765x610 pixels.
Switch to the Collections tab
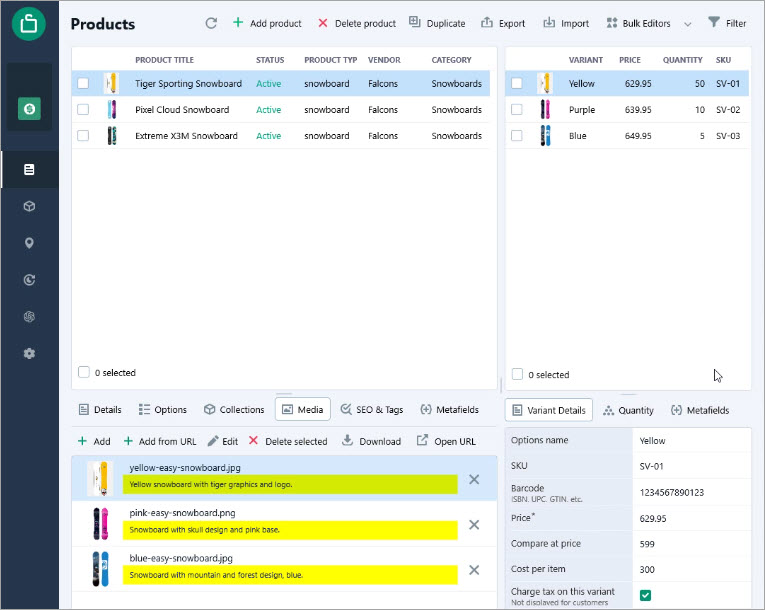[x=234, y=409]
